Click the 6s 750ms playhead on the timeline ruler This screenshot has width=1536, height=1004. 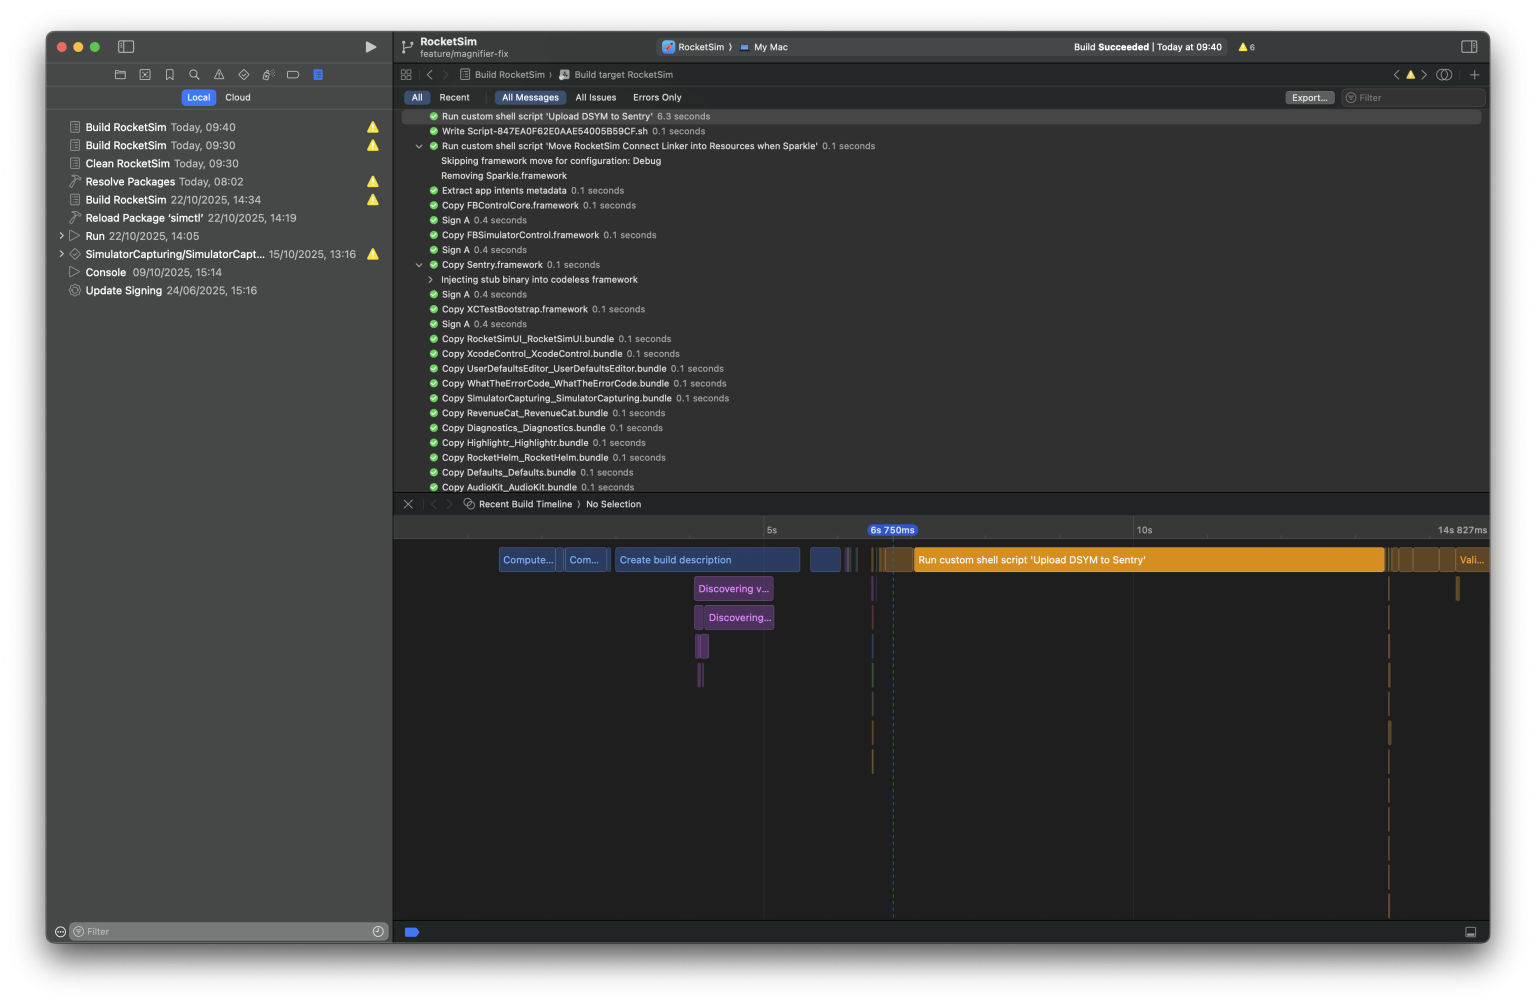tap(891, 529)
